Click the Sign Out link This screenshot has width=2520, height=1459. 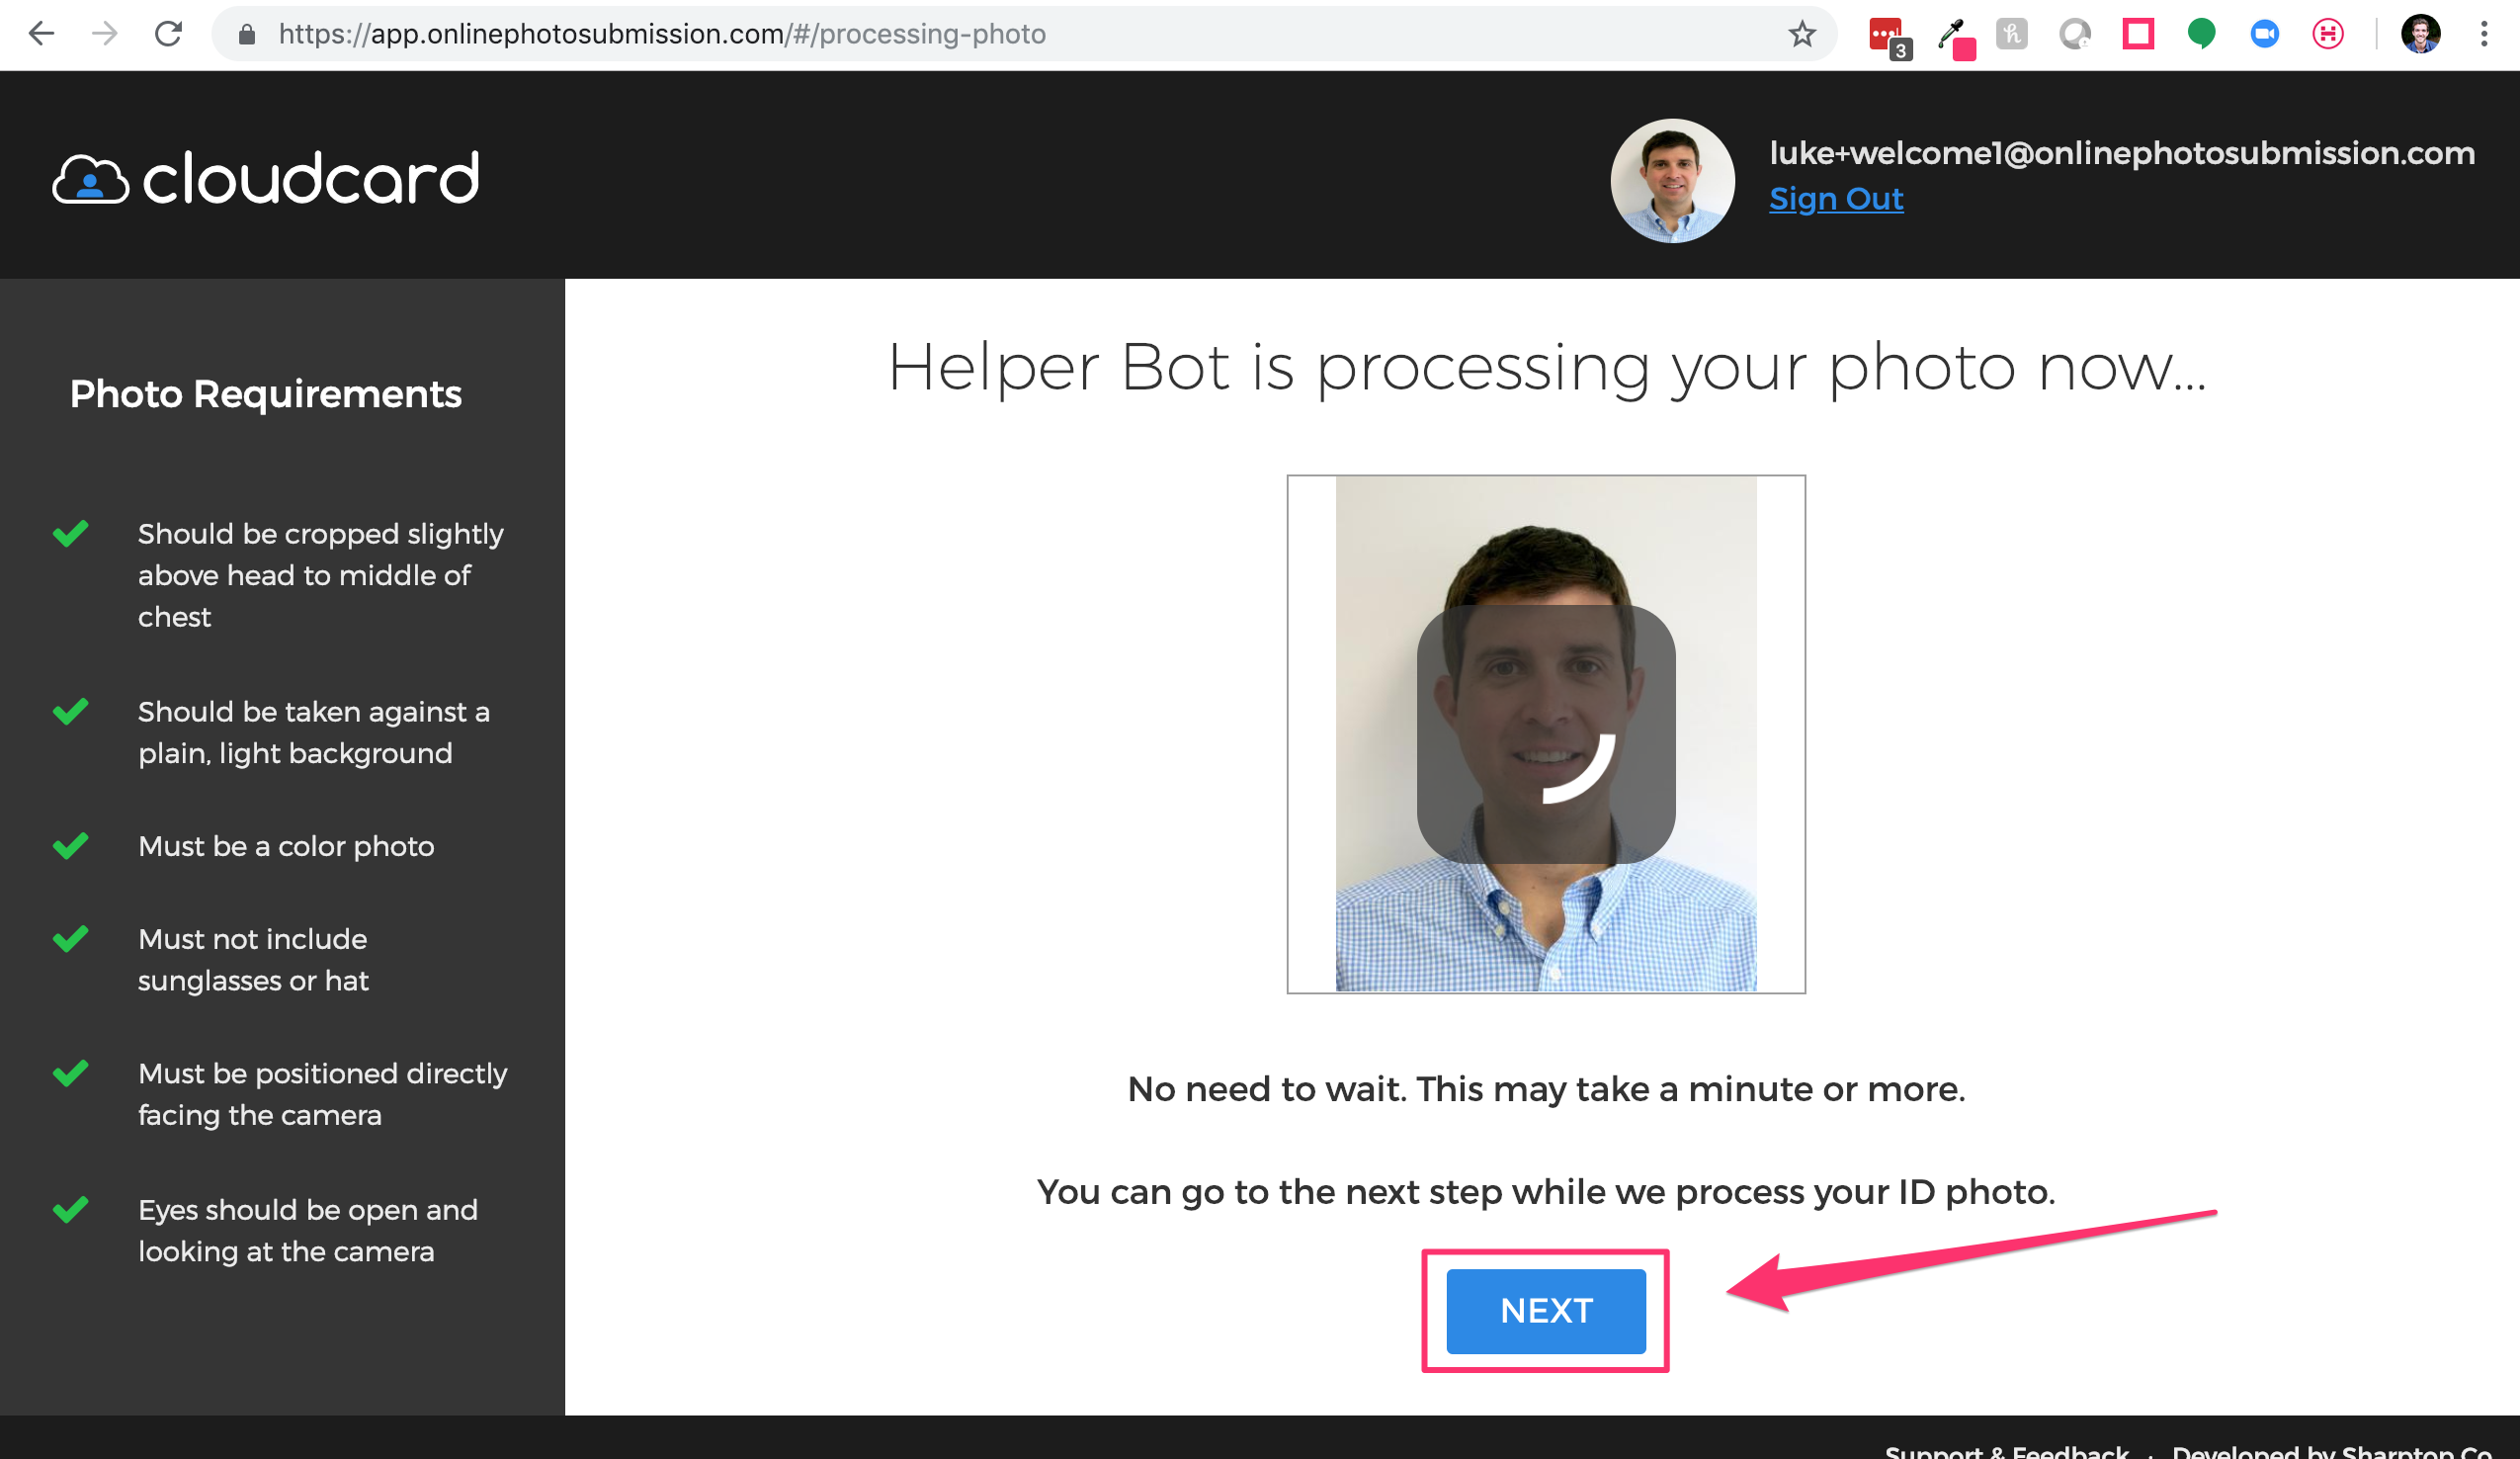click(1835, 199)
